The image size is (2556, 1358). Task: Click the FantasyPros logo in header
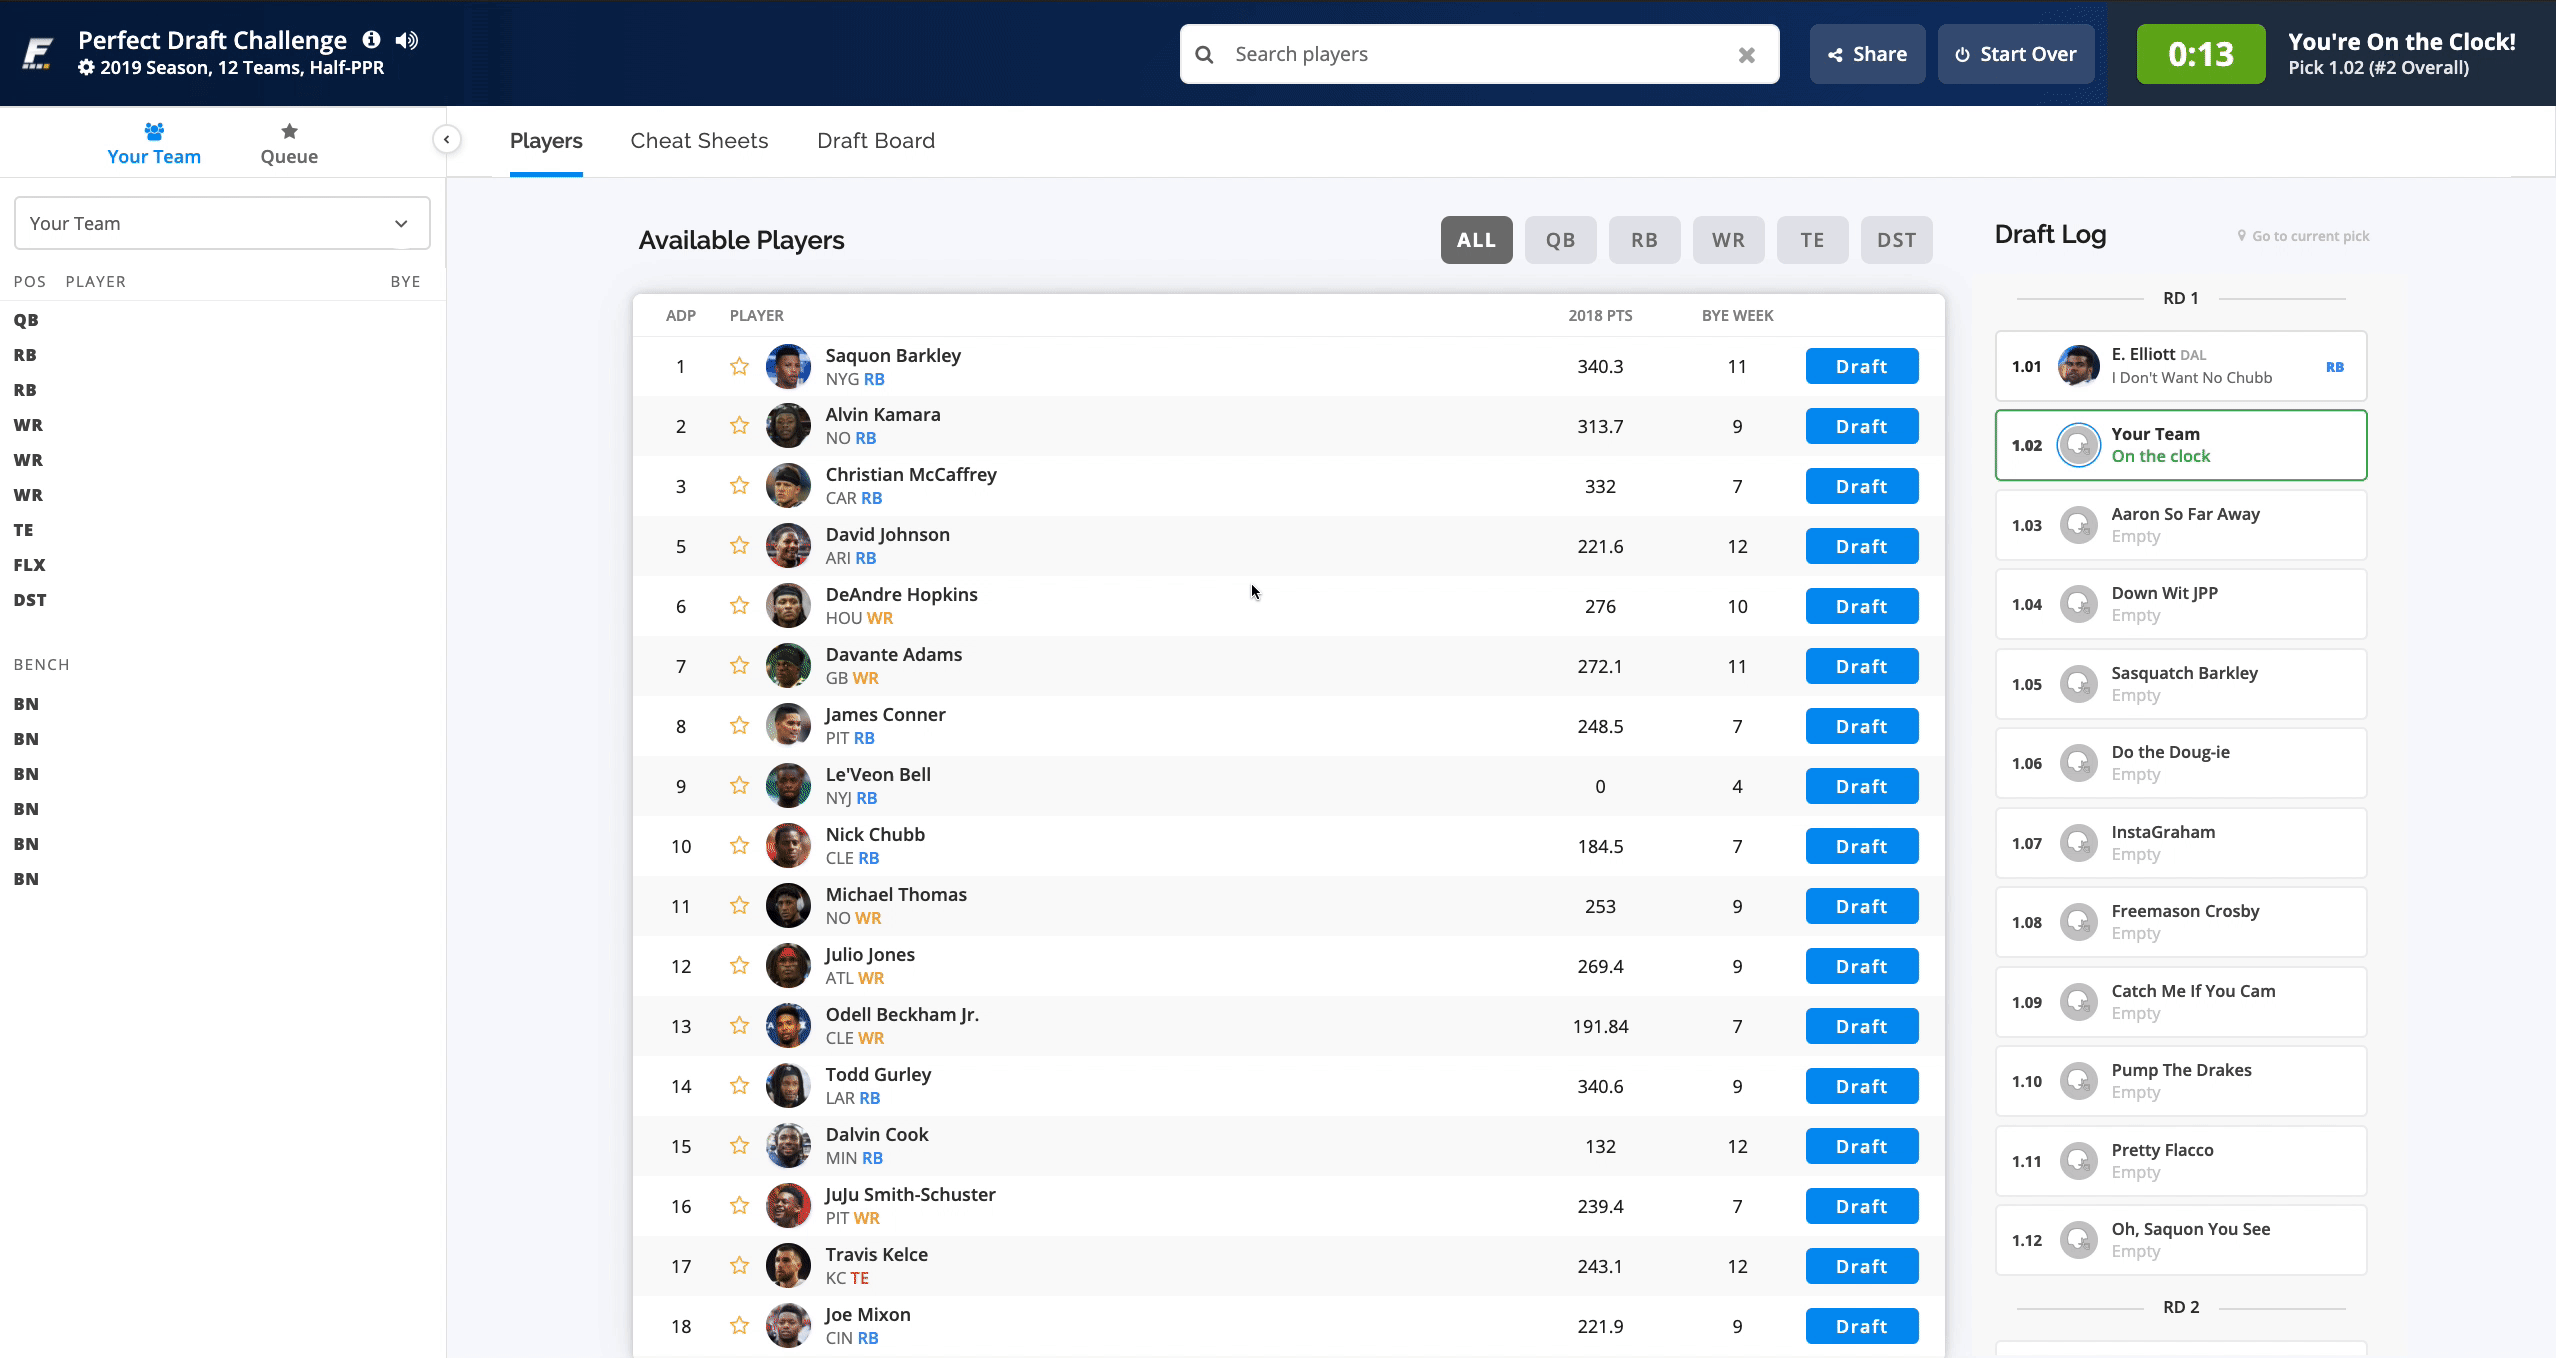38,53
